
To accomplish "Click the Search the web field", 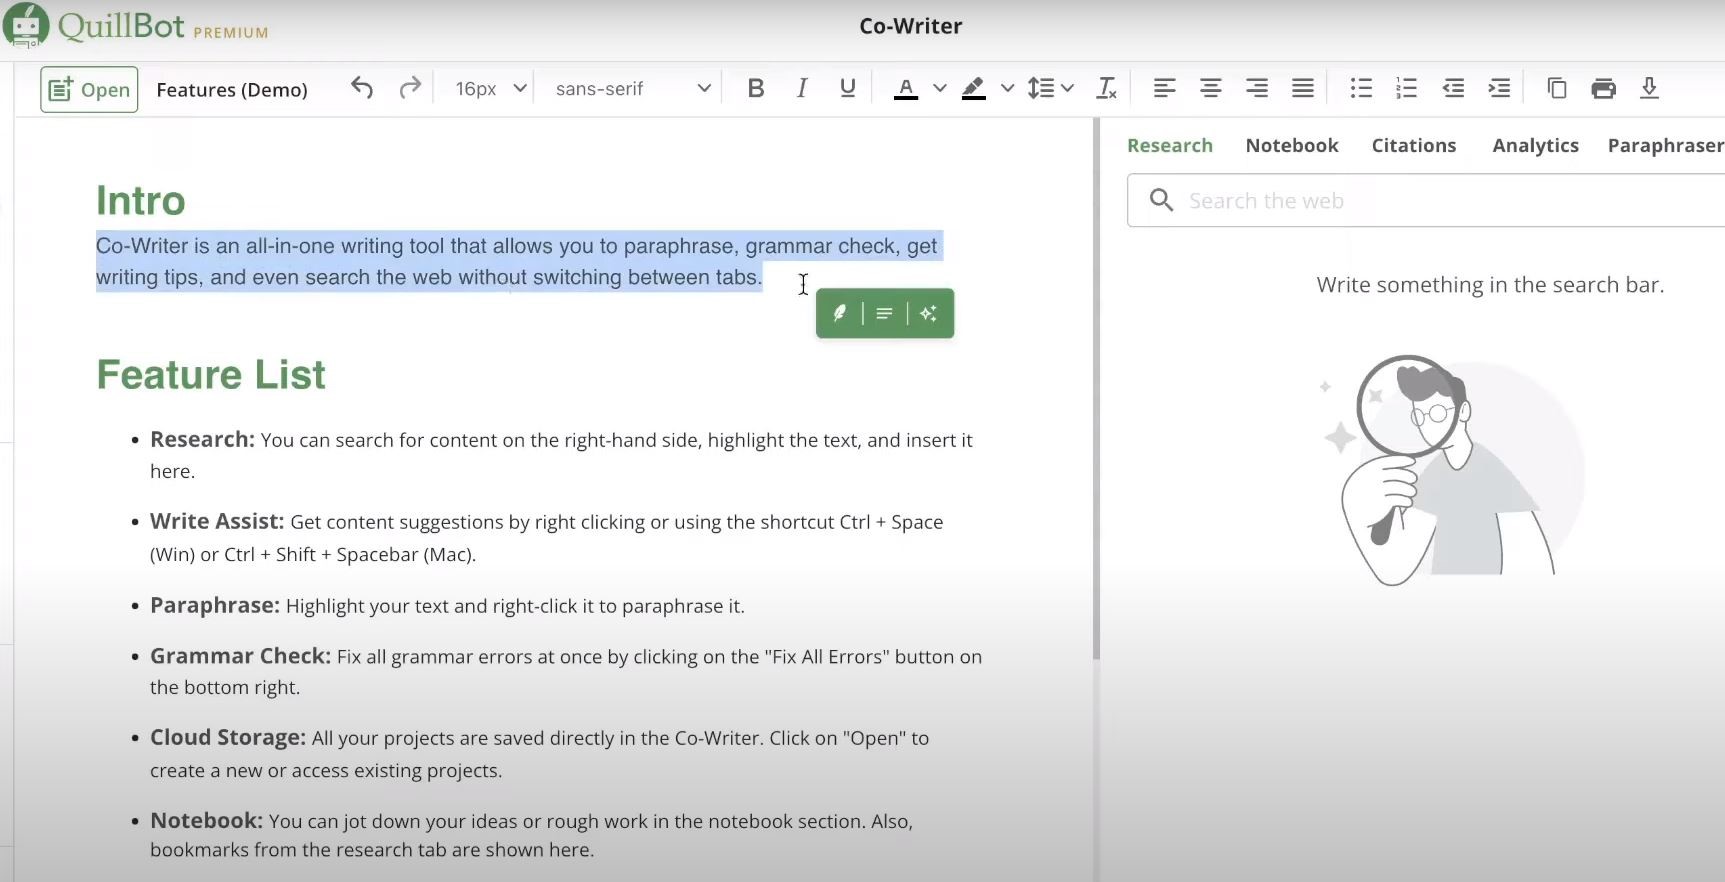I will coord(1426,201).
